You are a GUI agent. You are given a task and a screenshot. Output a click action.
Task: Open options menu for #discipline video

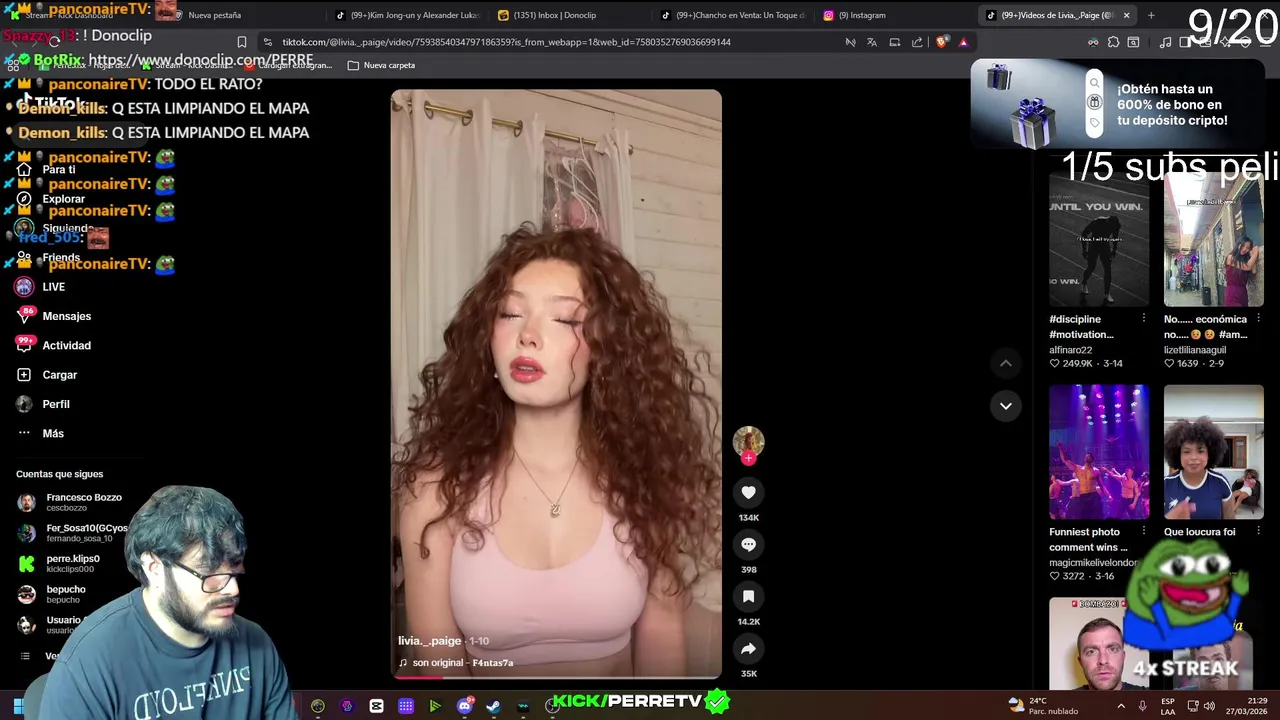(1144, 318)
